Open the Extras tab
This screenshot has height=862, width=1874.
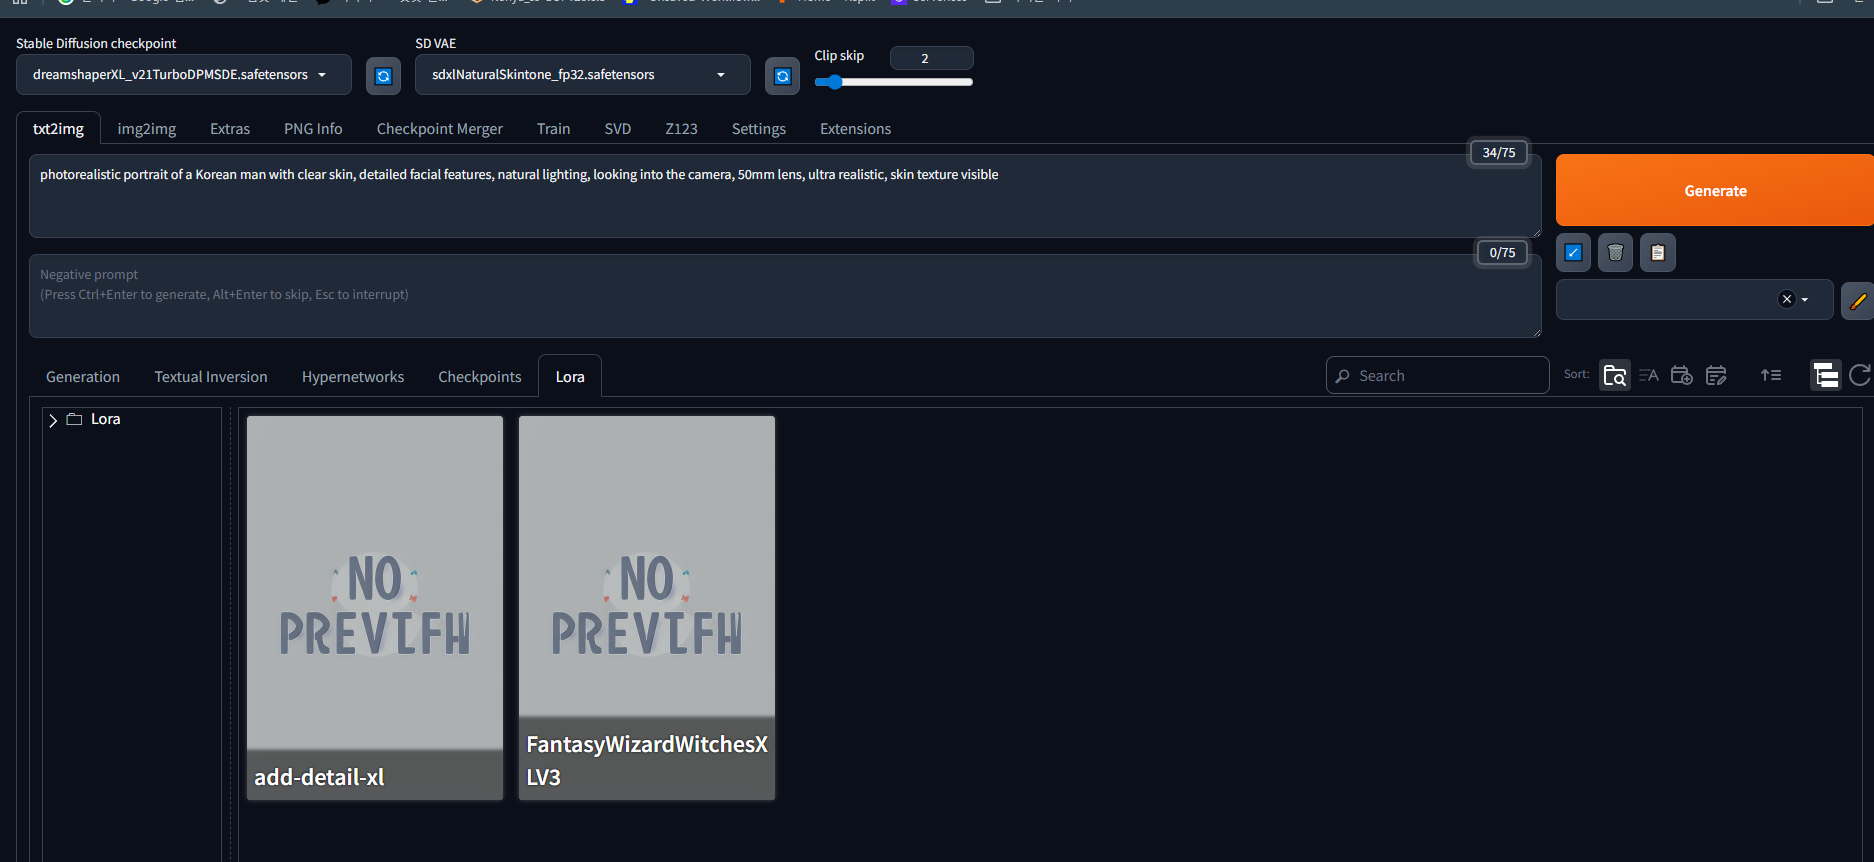point(230,129)
